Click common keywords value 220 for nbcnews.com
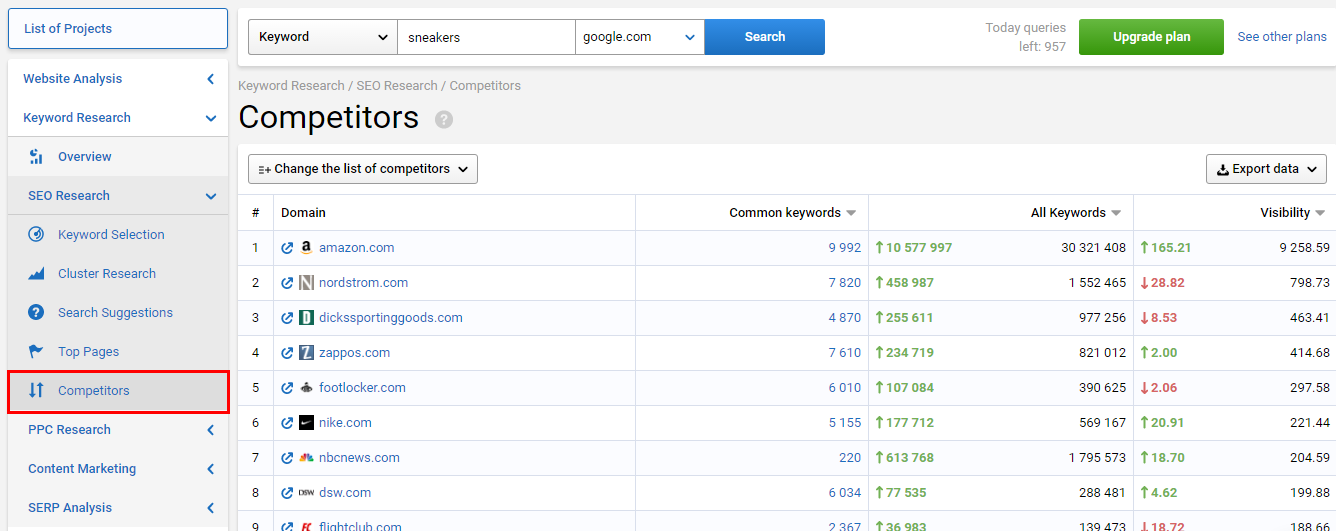 pyautogui.click(x=850, y=458)
